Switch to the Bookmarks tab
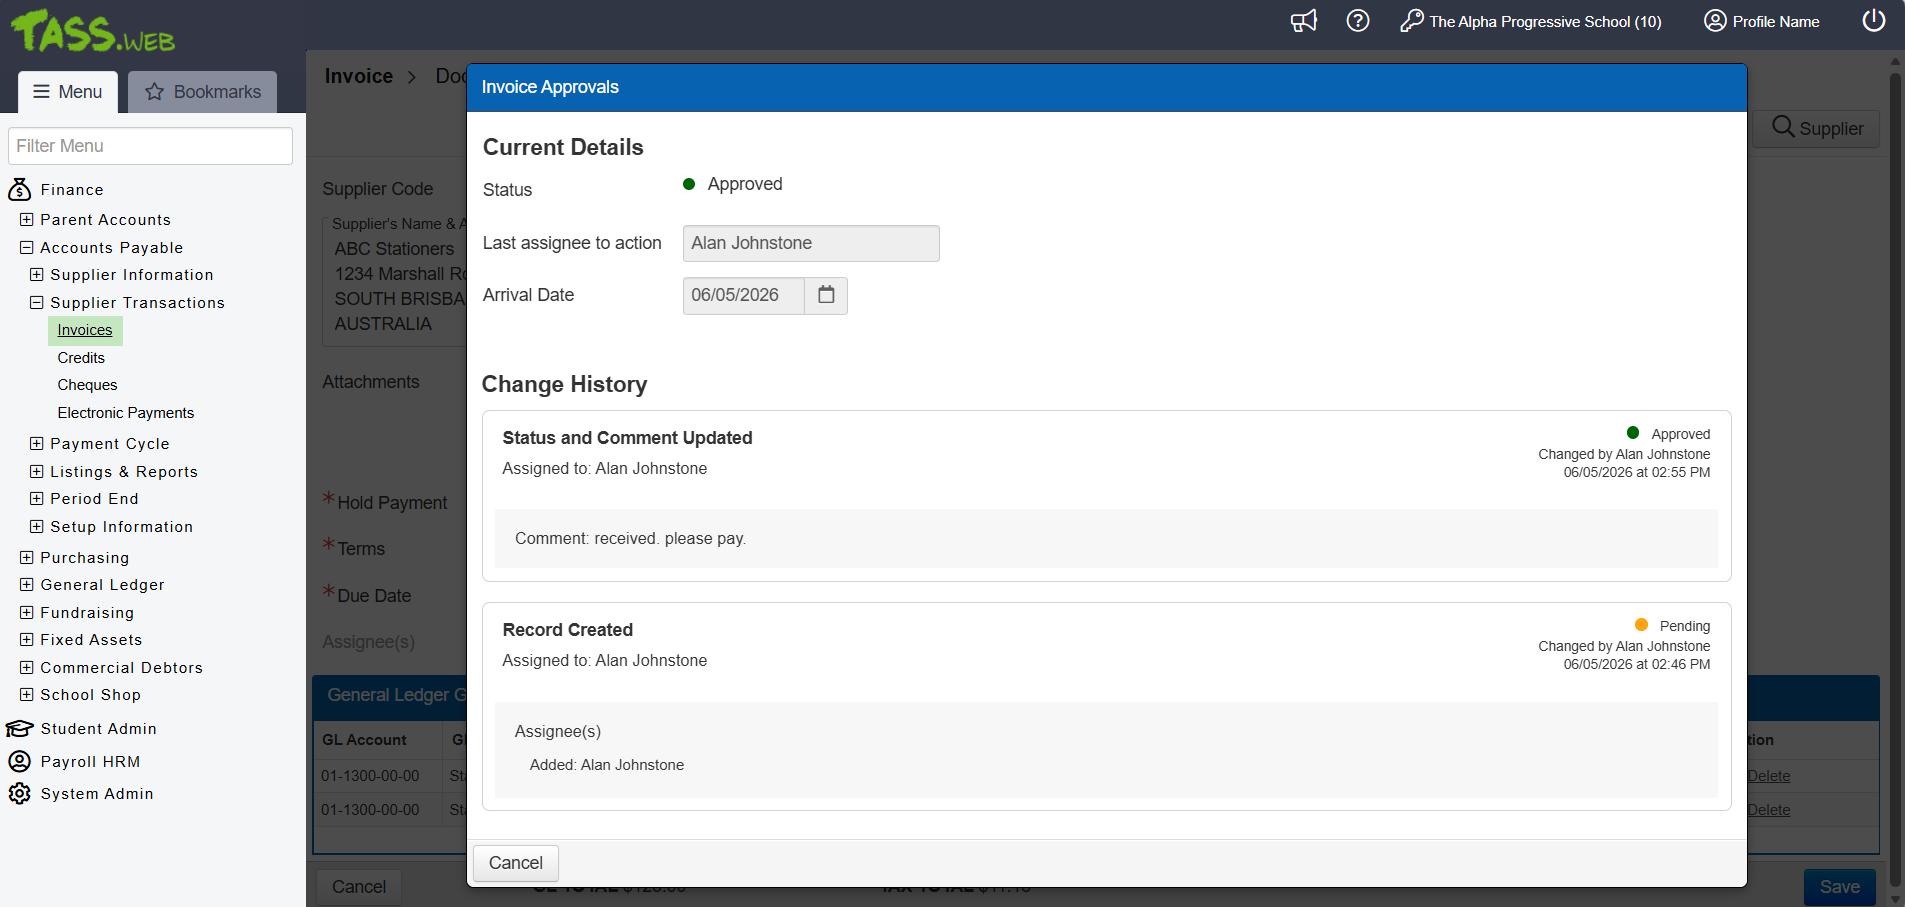The height and width of the screenshot is (907, 1905). 203,92
